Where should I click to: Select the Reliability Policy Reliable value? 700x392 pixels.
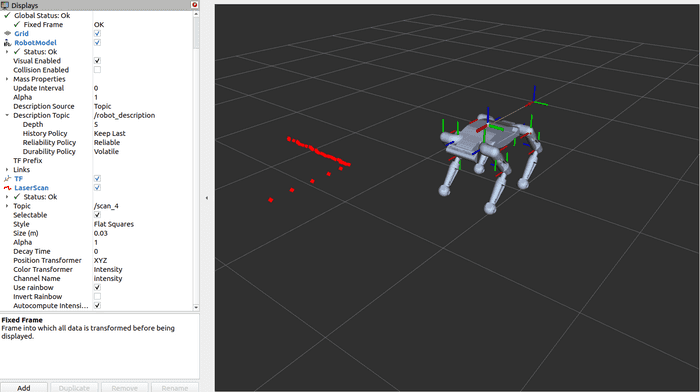click(x=107, y=142)
